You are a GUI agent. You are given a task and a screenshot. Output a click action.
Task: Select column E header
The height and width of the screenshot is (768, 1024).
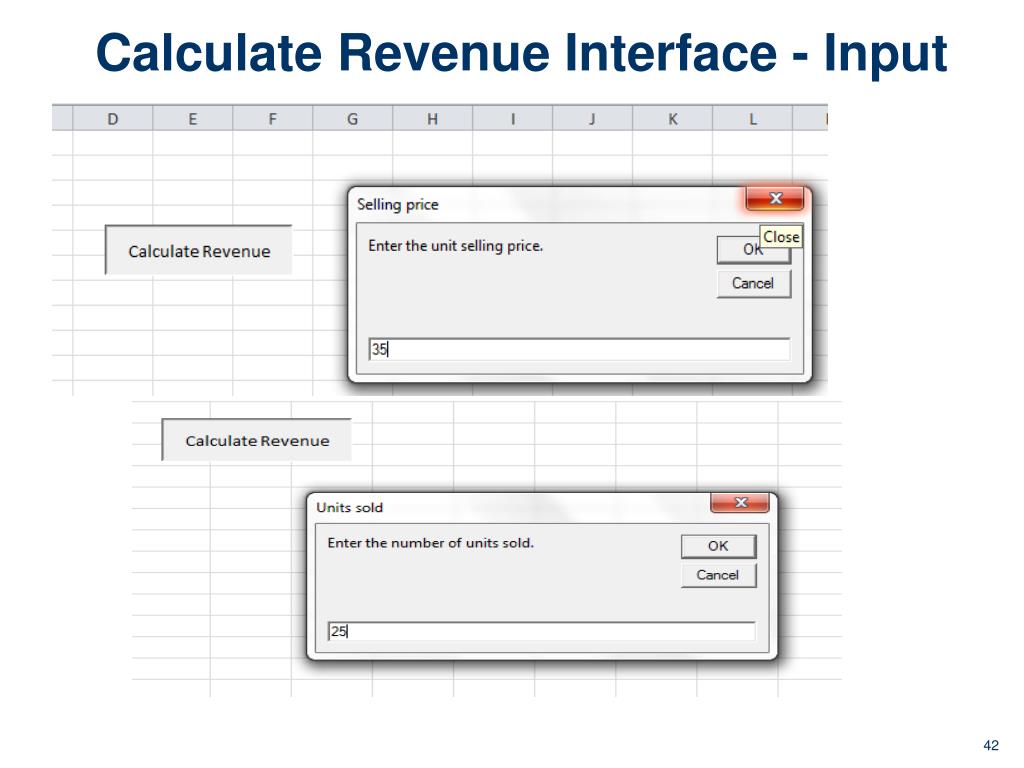coord(193,119)
